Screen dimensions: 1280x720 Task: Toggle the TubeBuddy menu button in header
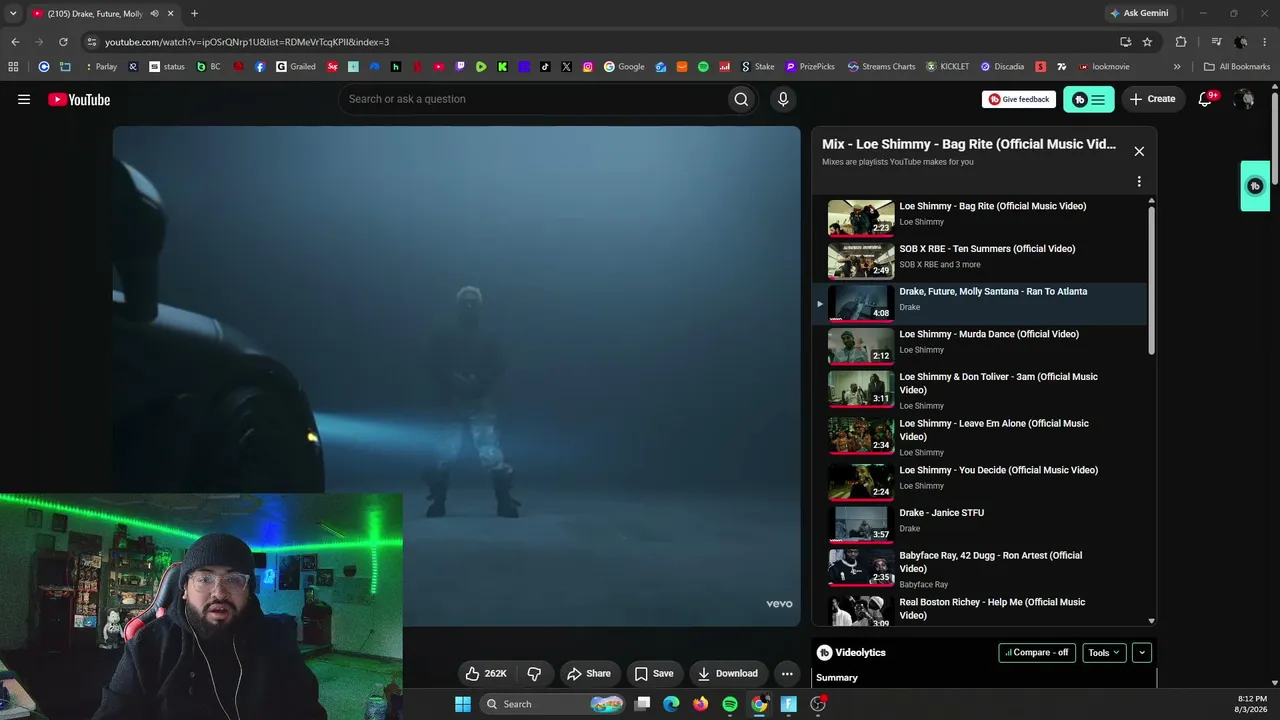point(1089,99)
